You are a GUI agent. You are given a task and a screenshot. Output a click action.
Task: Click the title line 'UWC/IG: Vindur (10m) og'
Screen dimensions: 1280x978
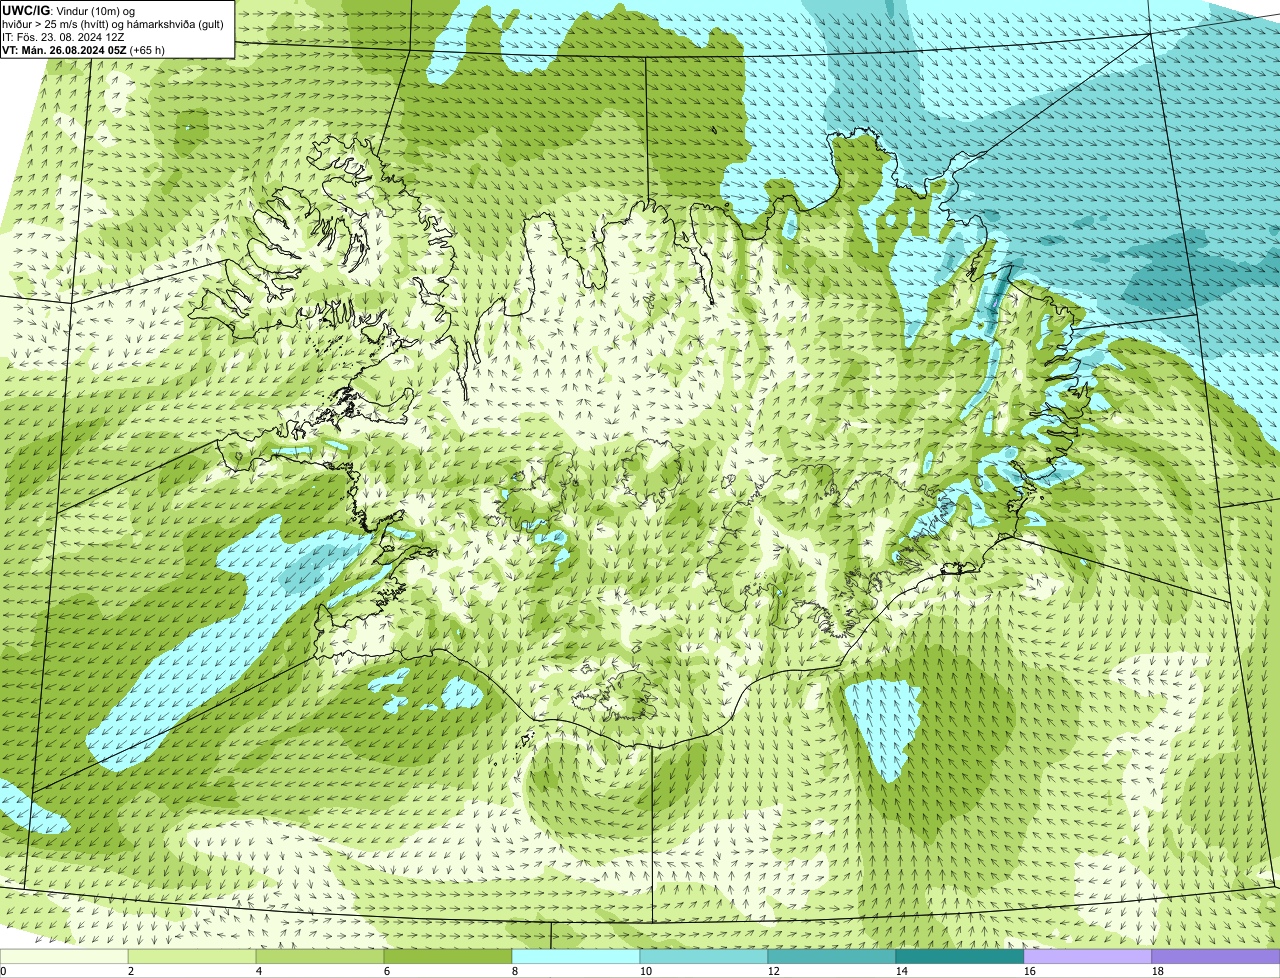(69, 10)
